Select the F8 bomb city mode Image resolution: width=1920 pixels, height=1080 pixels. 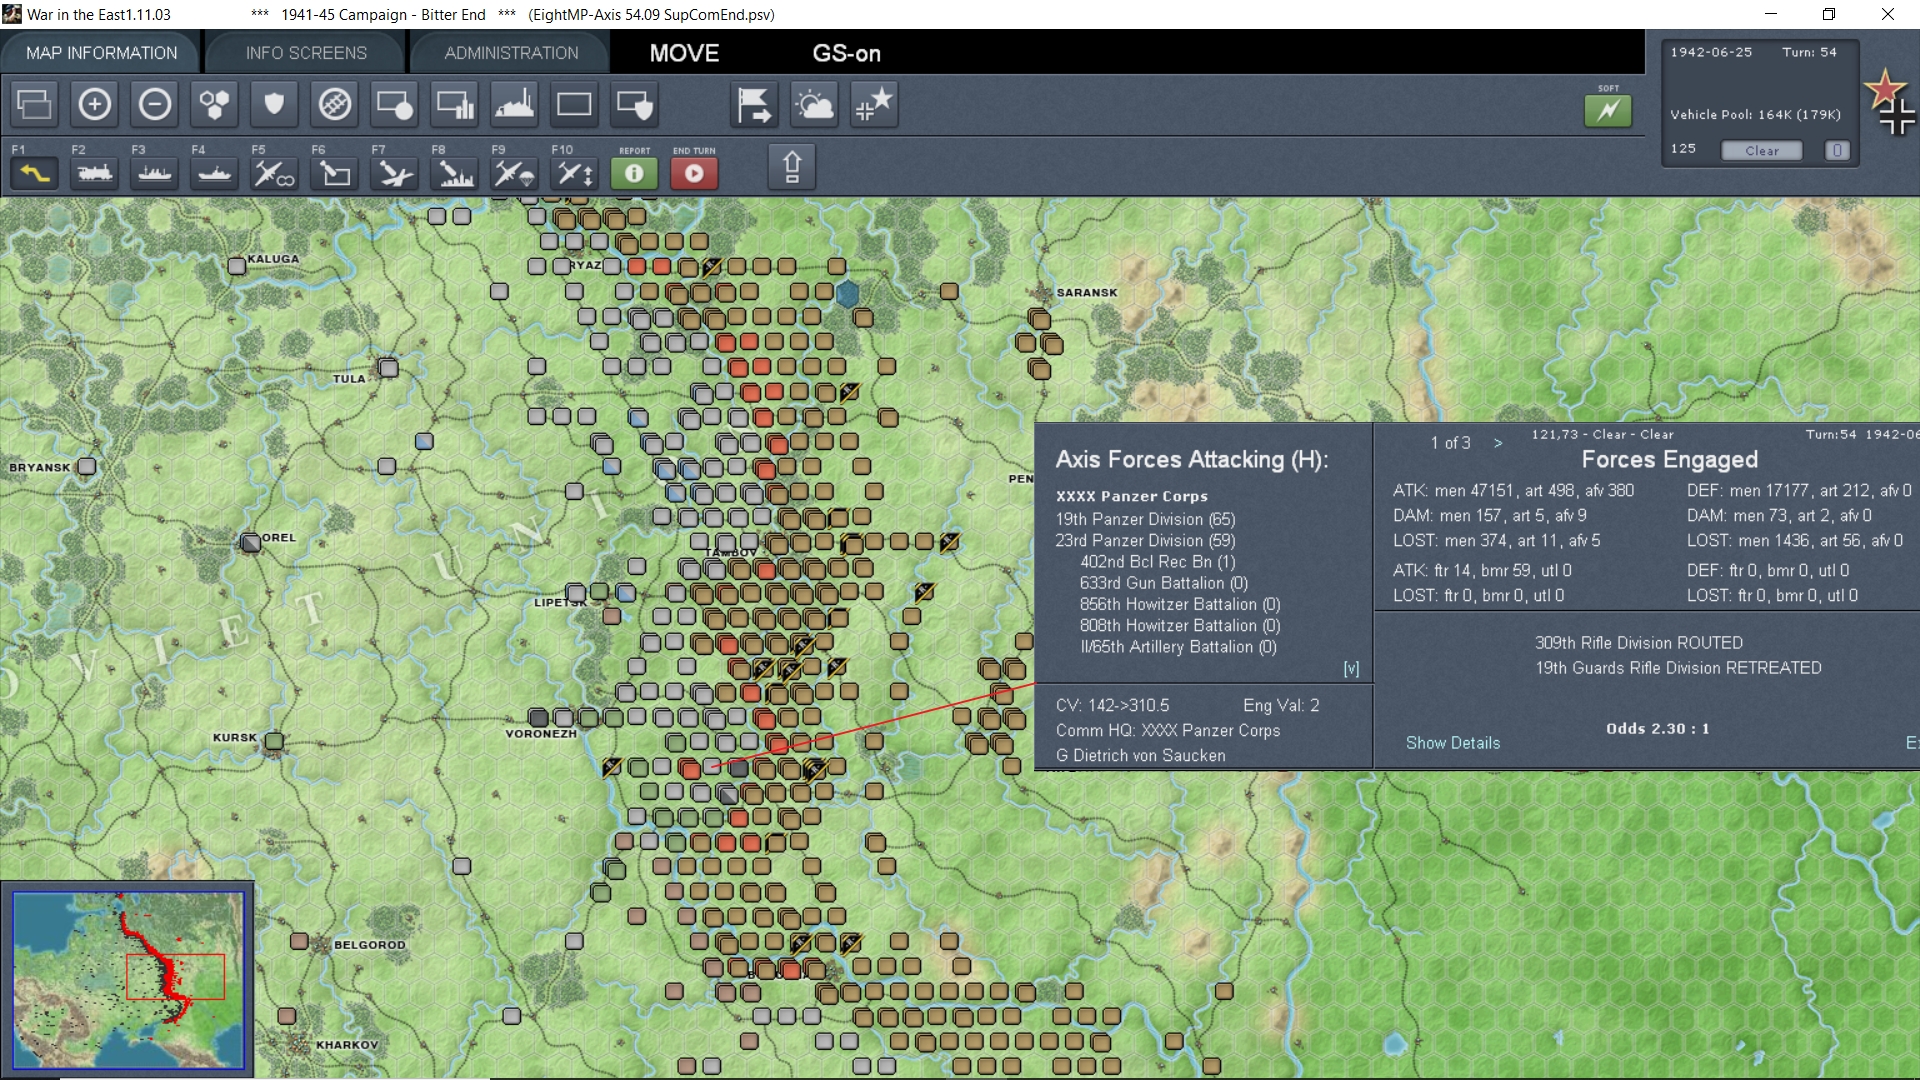pos(455,173)
